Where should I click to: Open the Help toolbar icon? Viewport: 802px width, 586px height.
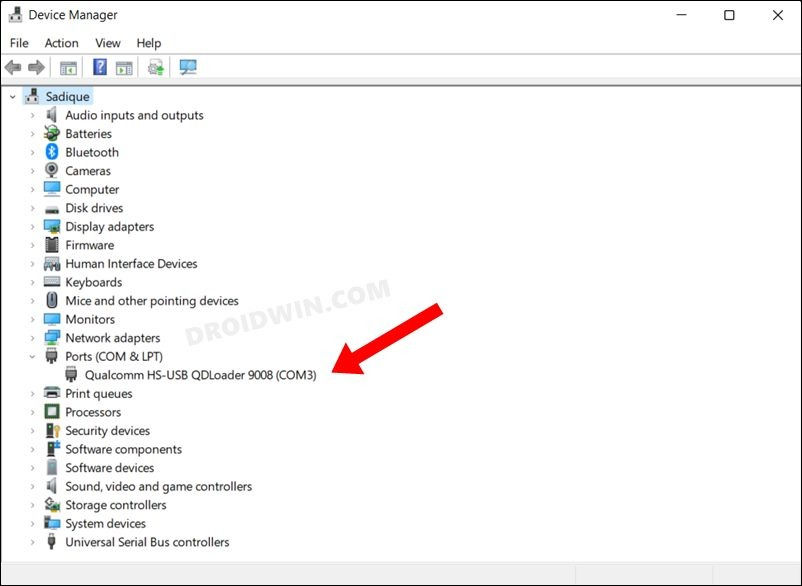click(100, 67)
